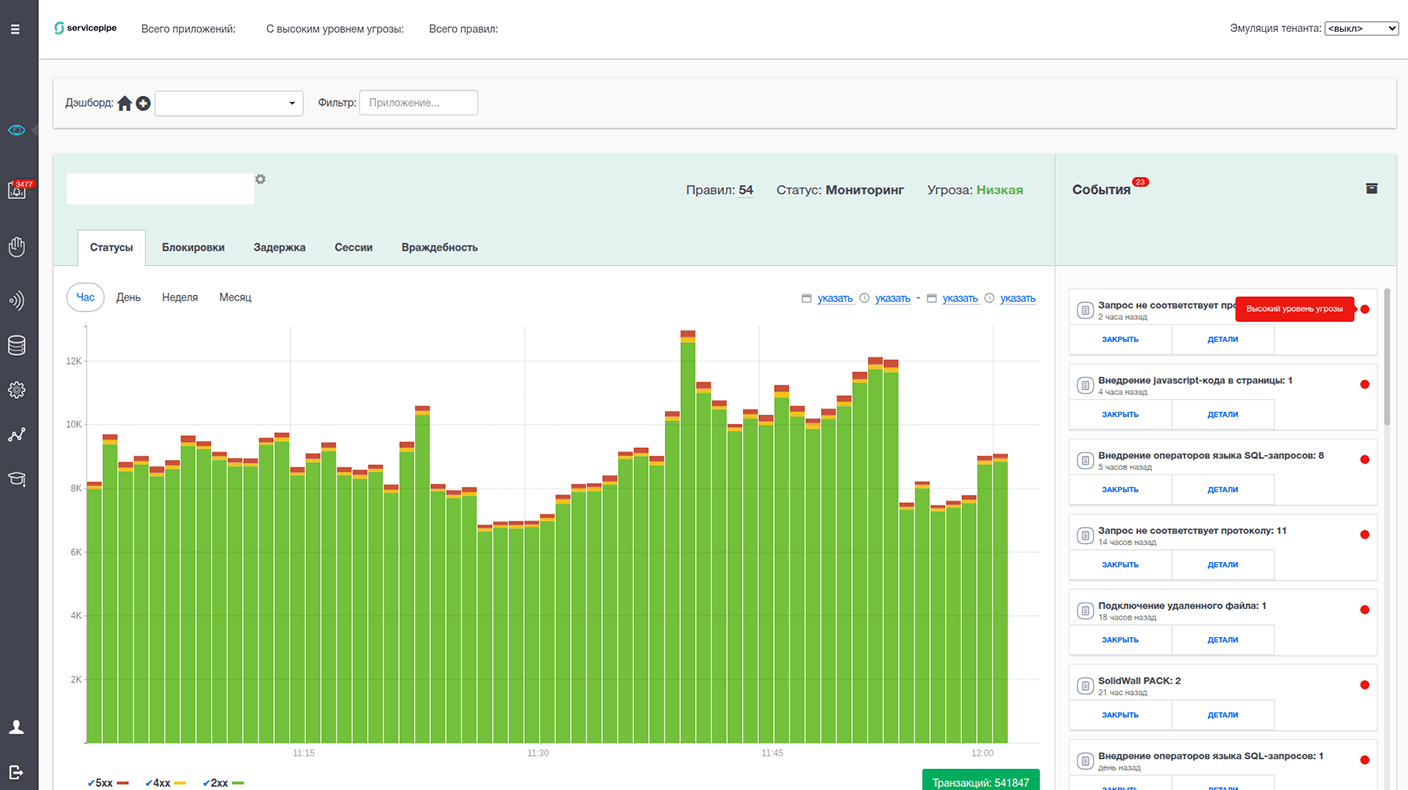Click ДЕТАЛИ for SolidWall PACK event
Screen dimensions: 1408x790
[x=1222, y=715]
